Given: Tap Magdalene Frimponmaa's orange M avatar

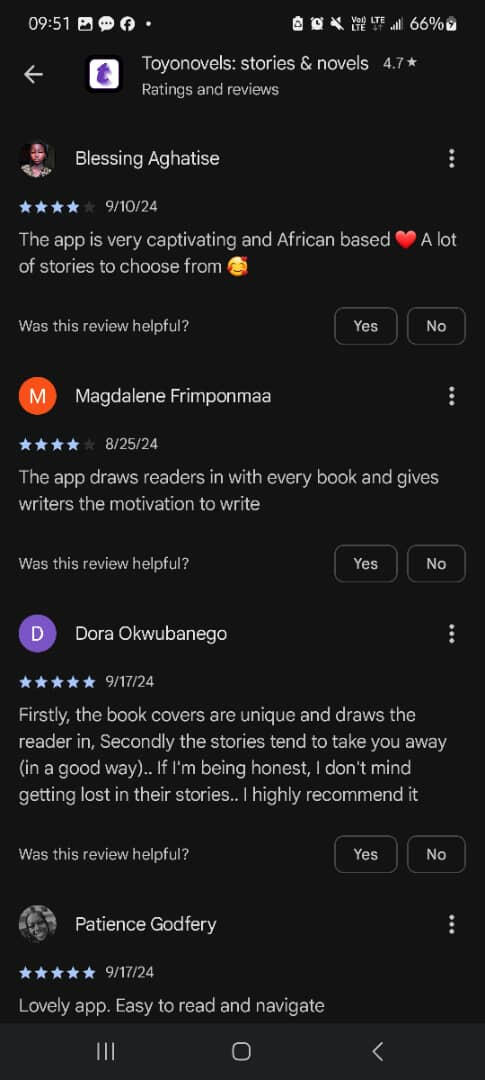Looking at the screenshot, I should (x=37, y=396).
